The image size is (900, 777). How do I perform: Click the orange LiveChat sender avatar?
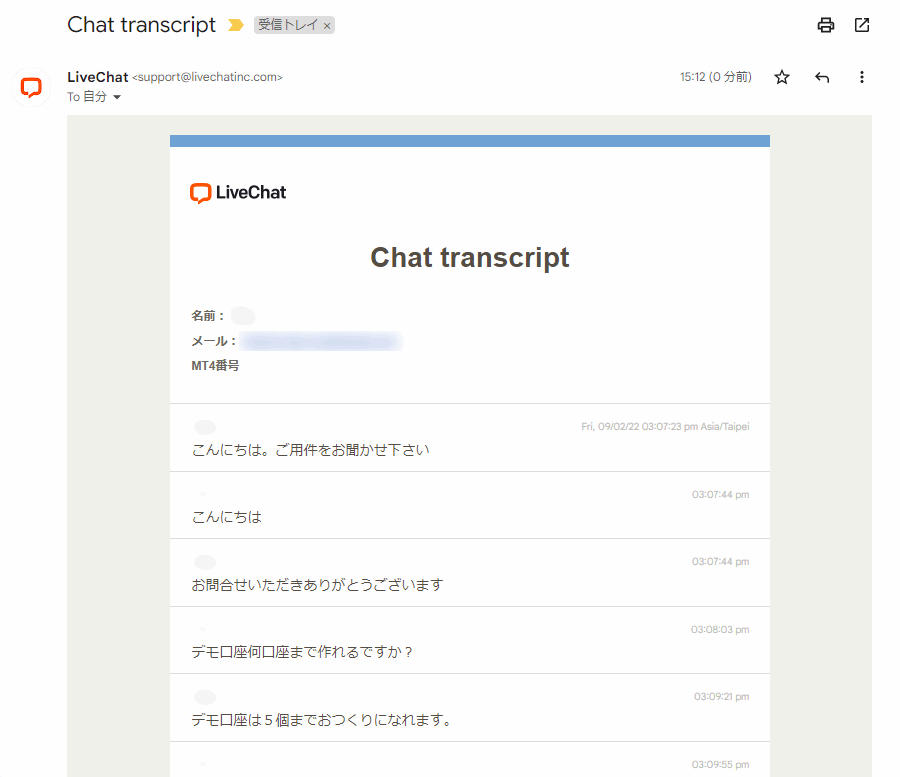click(x=30, y=87)
